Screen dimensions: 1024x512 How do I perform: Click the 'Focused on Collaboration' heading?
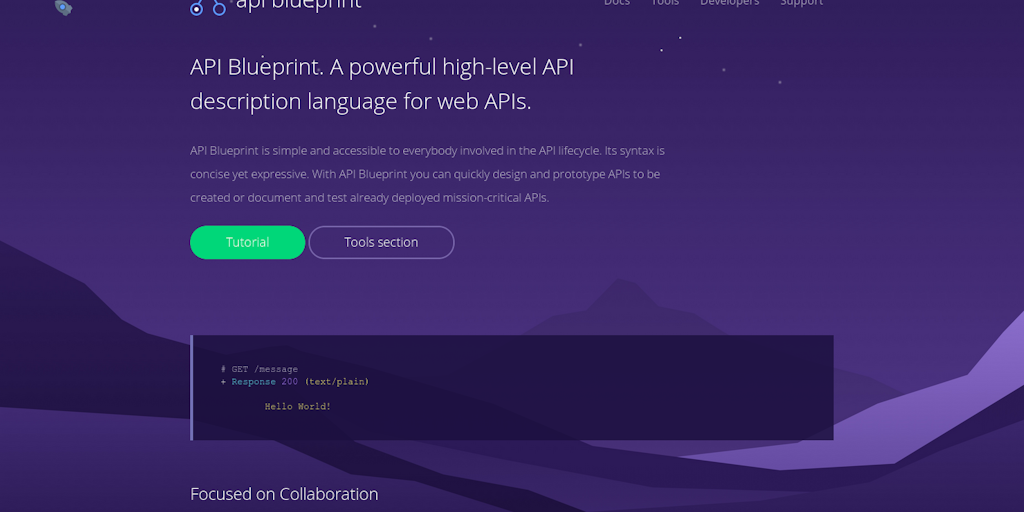[x=284, y=494]
